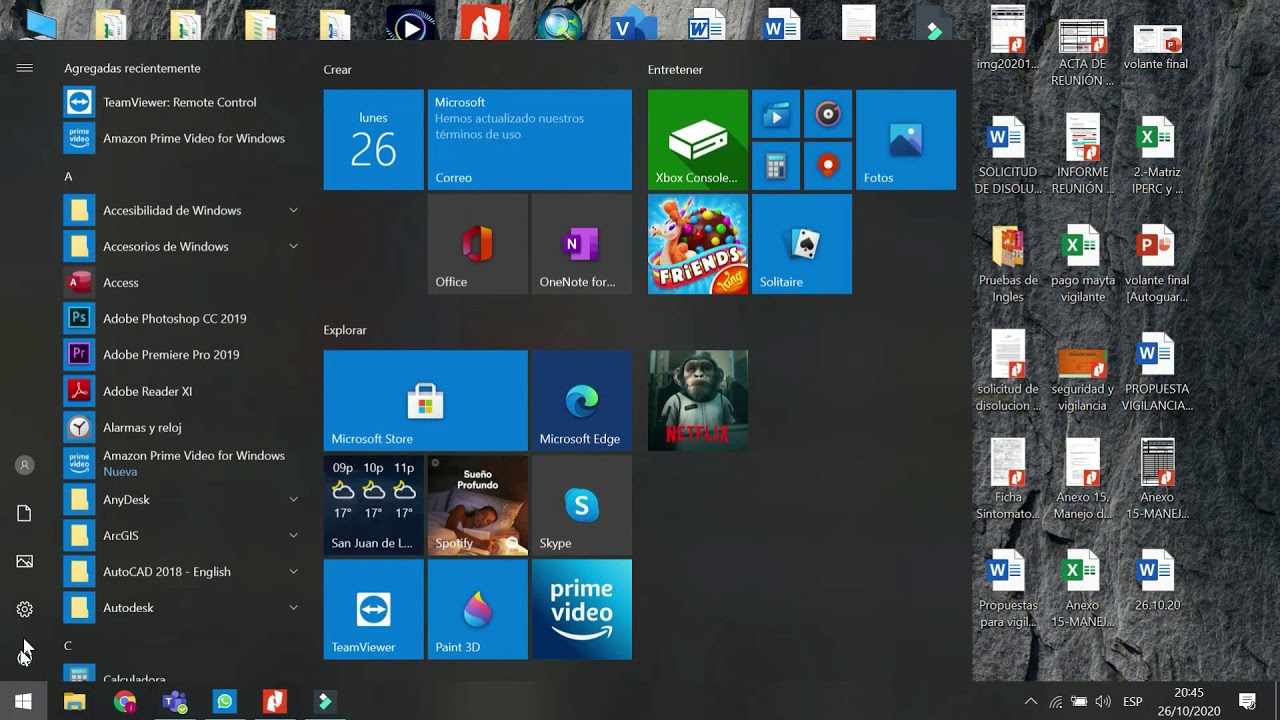The width and height of the screenshot is (1280, 720).
Task: Open the Candy Crush Friends tile
Action: [698, 244]
